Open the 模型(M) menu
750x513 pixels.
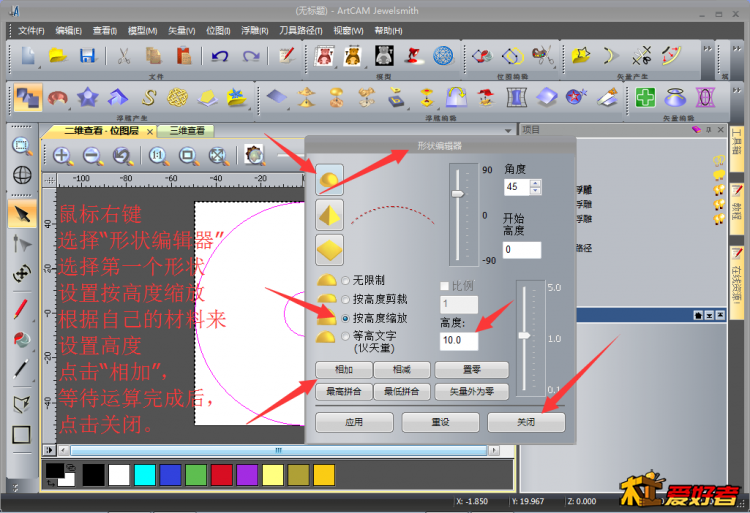[143, 31]
